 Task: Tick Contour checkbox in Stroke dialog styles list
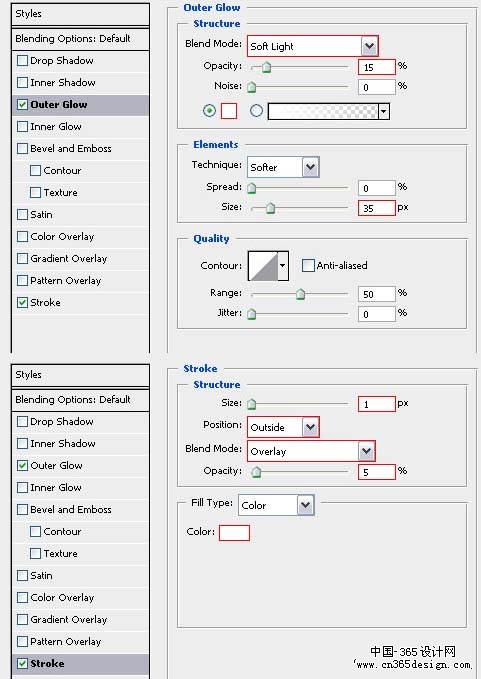tap(36, 531)
